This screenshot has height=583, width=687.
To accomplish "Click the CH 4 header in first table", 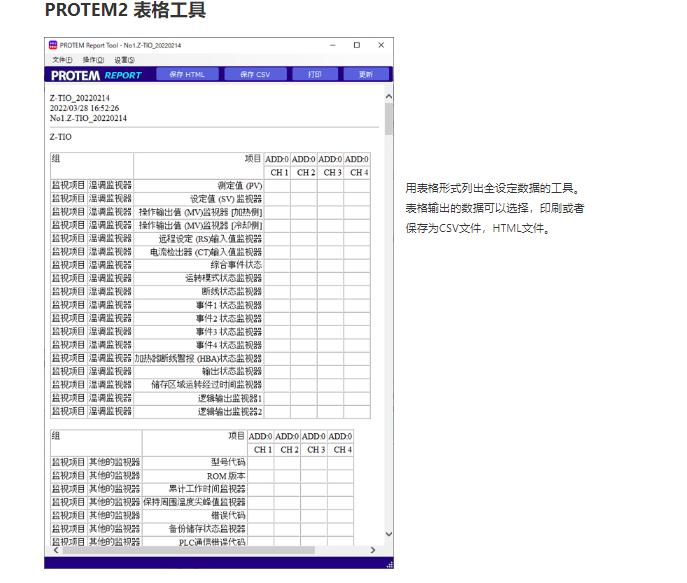I will (x=359, y=173).
